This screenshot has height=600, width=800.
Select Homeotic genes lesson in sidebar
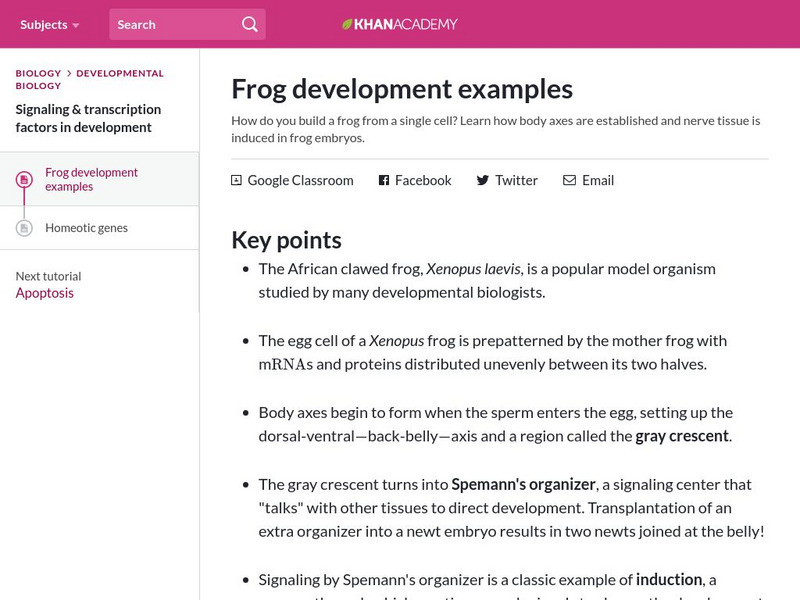tap(86, 228)
